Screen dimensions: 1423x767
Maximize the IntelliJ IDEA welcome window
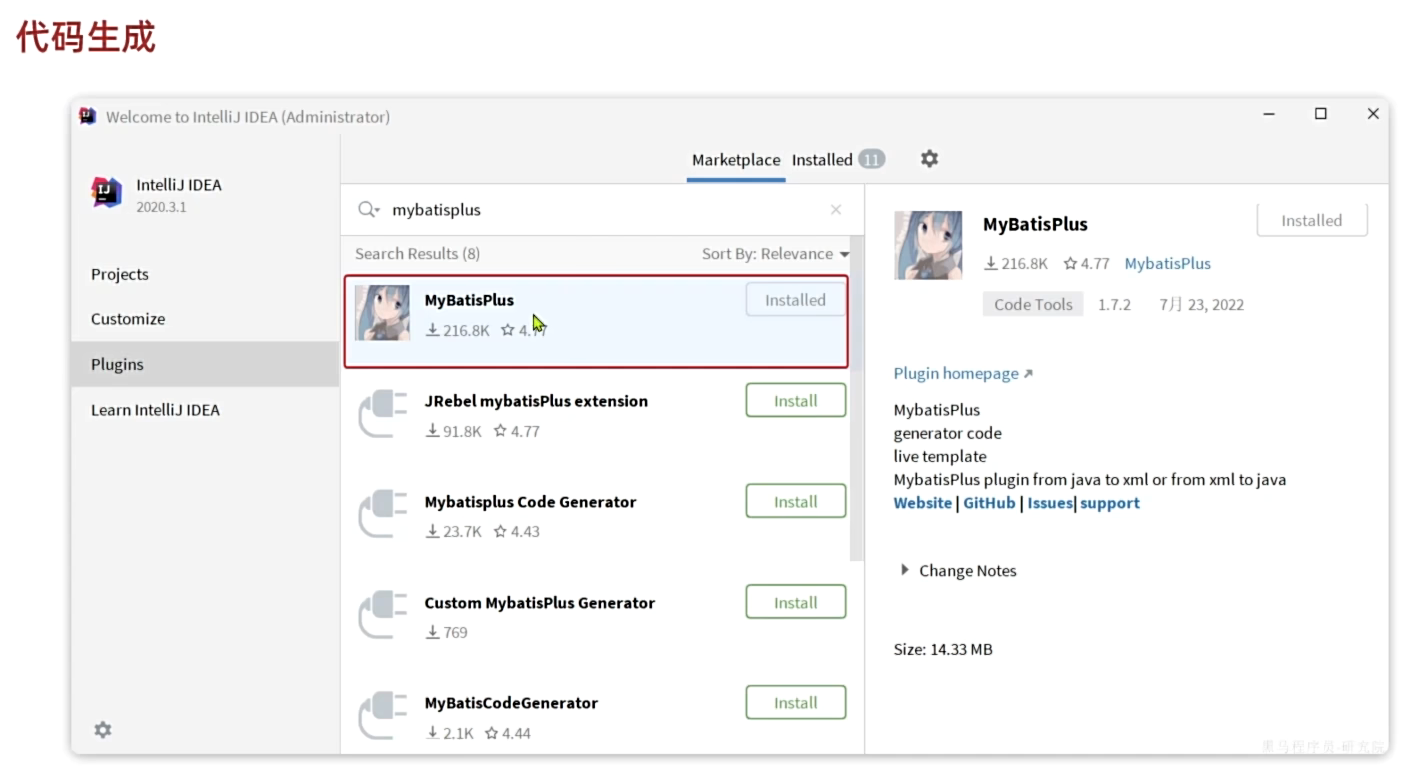tap(1321, 114)
